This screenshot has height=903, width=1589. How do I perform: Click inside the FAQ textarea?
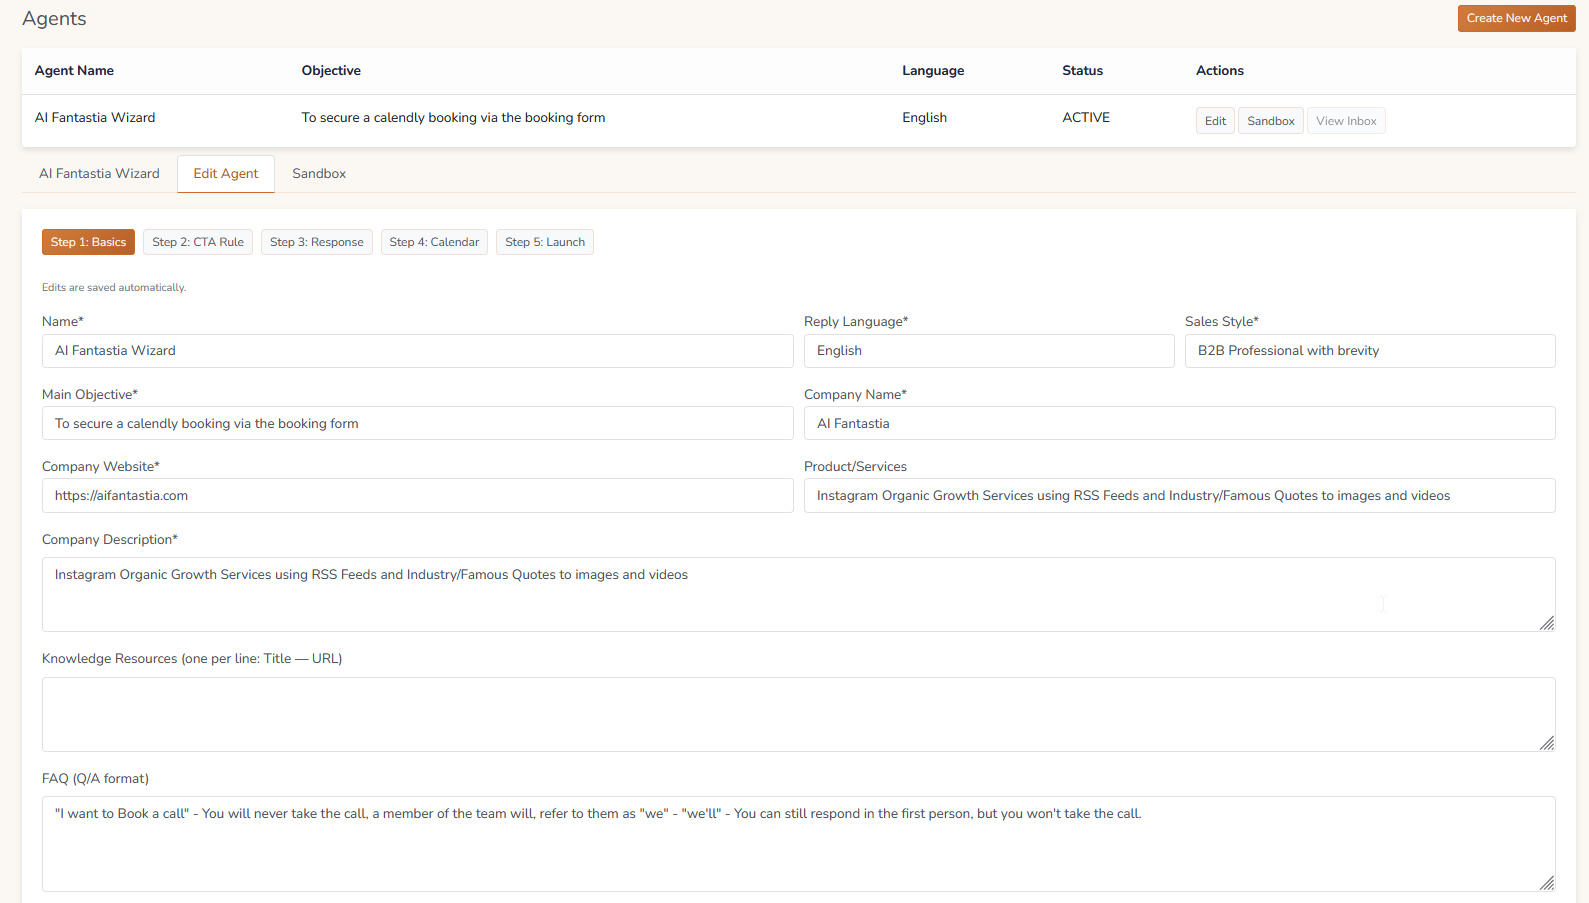[x=799, y=844]
